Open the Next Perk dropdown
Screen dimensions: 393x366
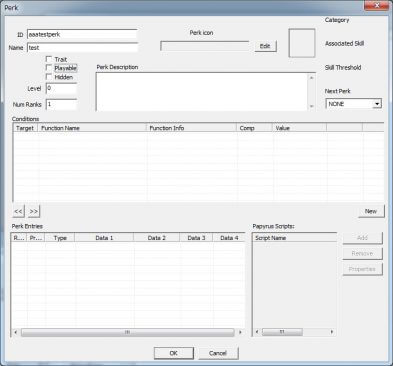377,104
